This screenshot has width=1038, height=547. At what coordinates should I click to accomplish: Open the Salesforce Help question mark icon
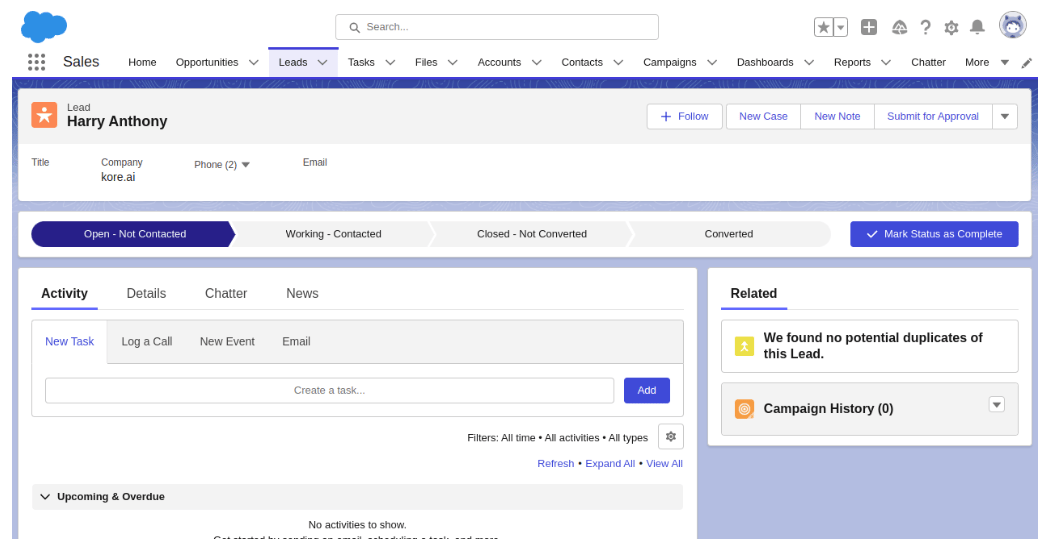(x=925, y=27)
